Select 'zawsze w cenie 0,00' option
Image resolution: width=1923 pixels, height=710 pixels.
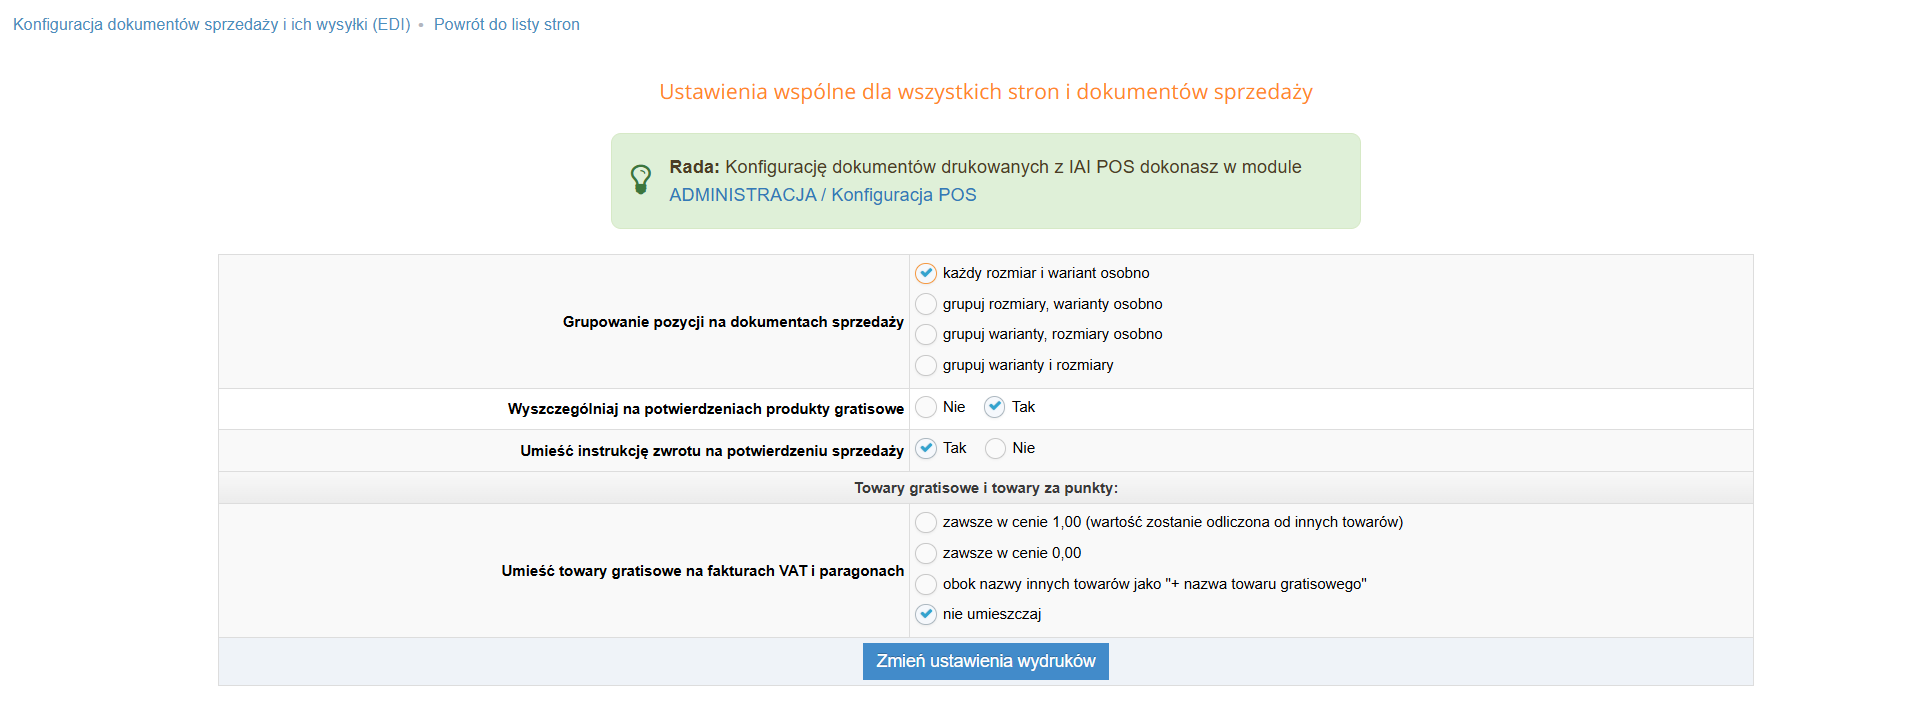click(x=926, y=553)
